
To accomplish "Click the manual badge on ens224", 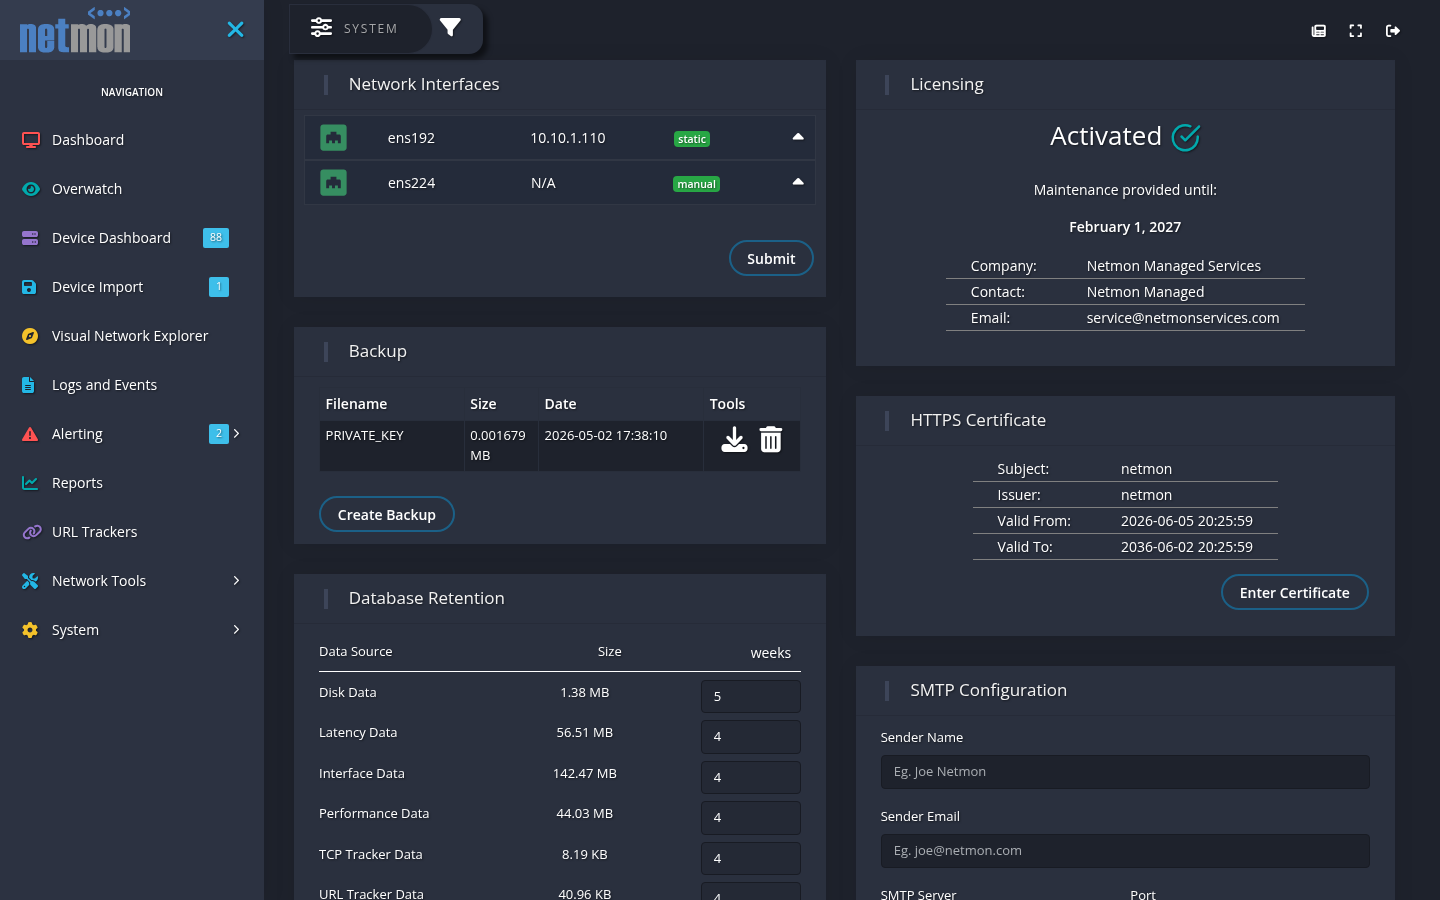I will (x=696, y=184).
